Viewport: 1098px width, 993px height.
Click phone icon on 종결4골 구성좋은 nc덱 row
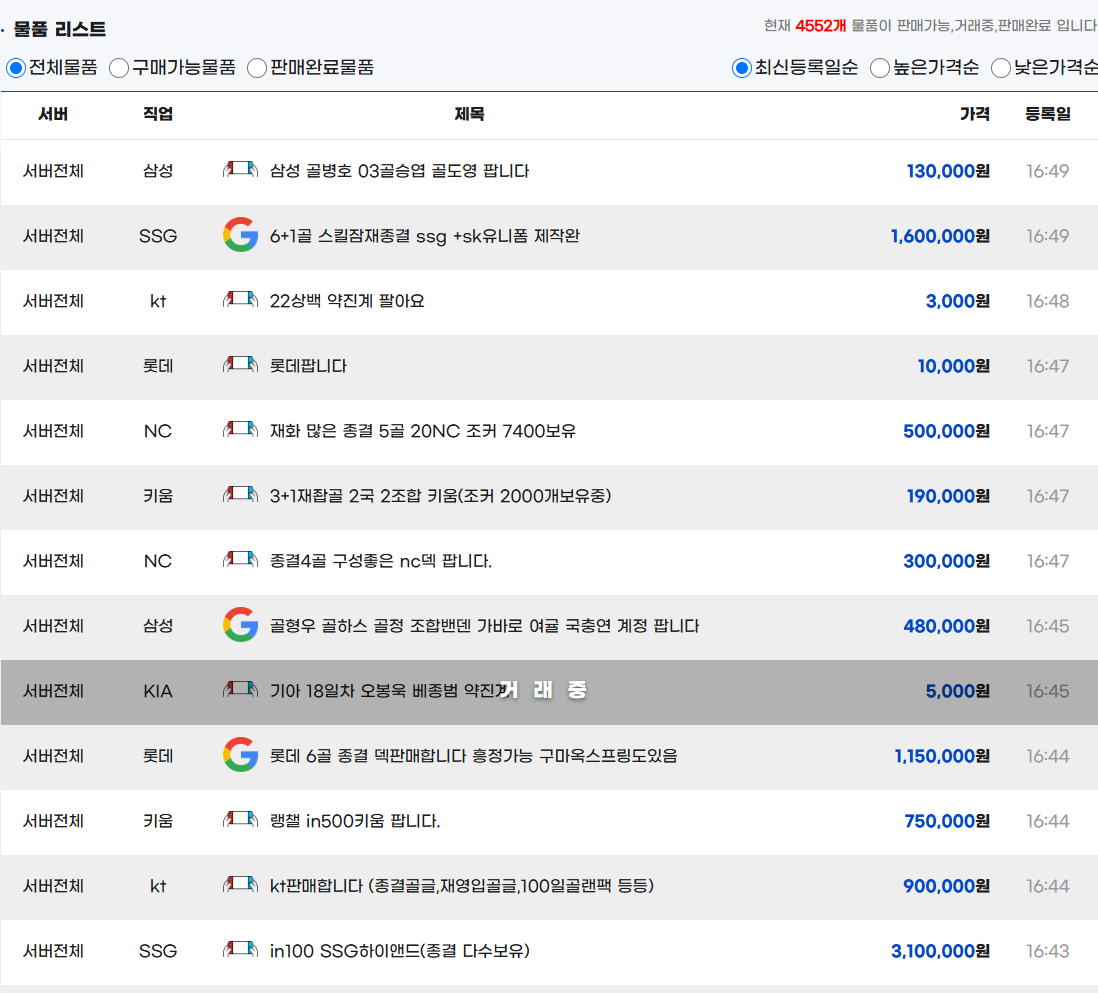point(240,560)
